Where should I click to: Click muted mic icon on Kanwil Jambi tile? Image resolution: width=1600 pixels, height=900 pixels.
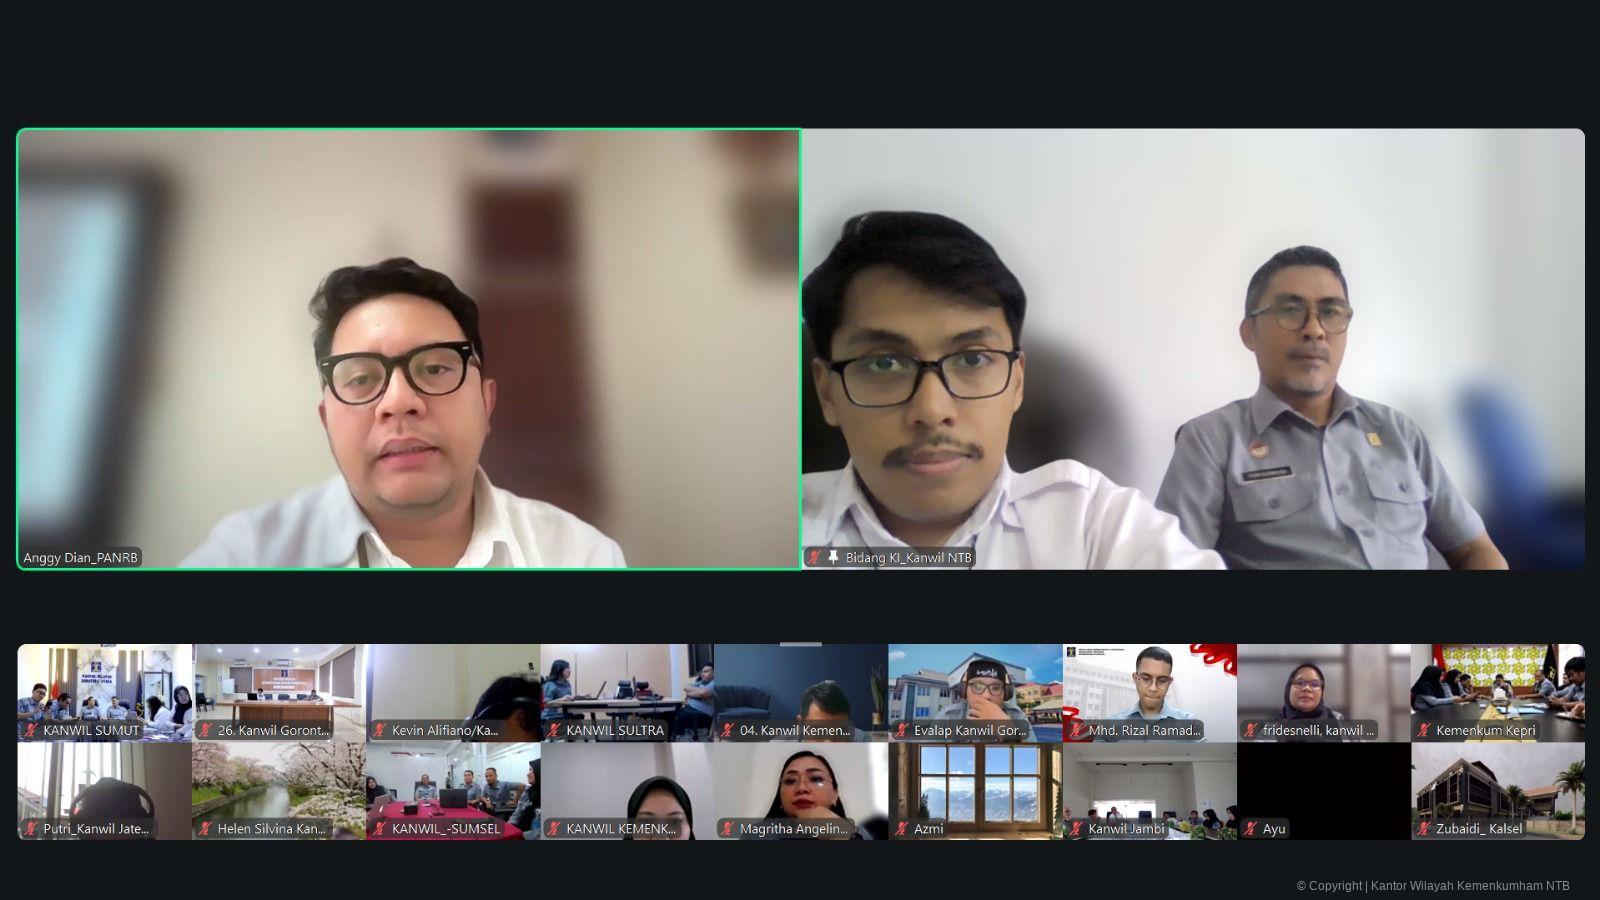(1076, 829)
